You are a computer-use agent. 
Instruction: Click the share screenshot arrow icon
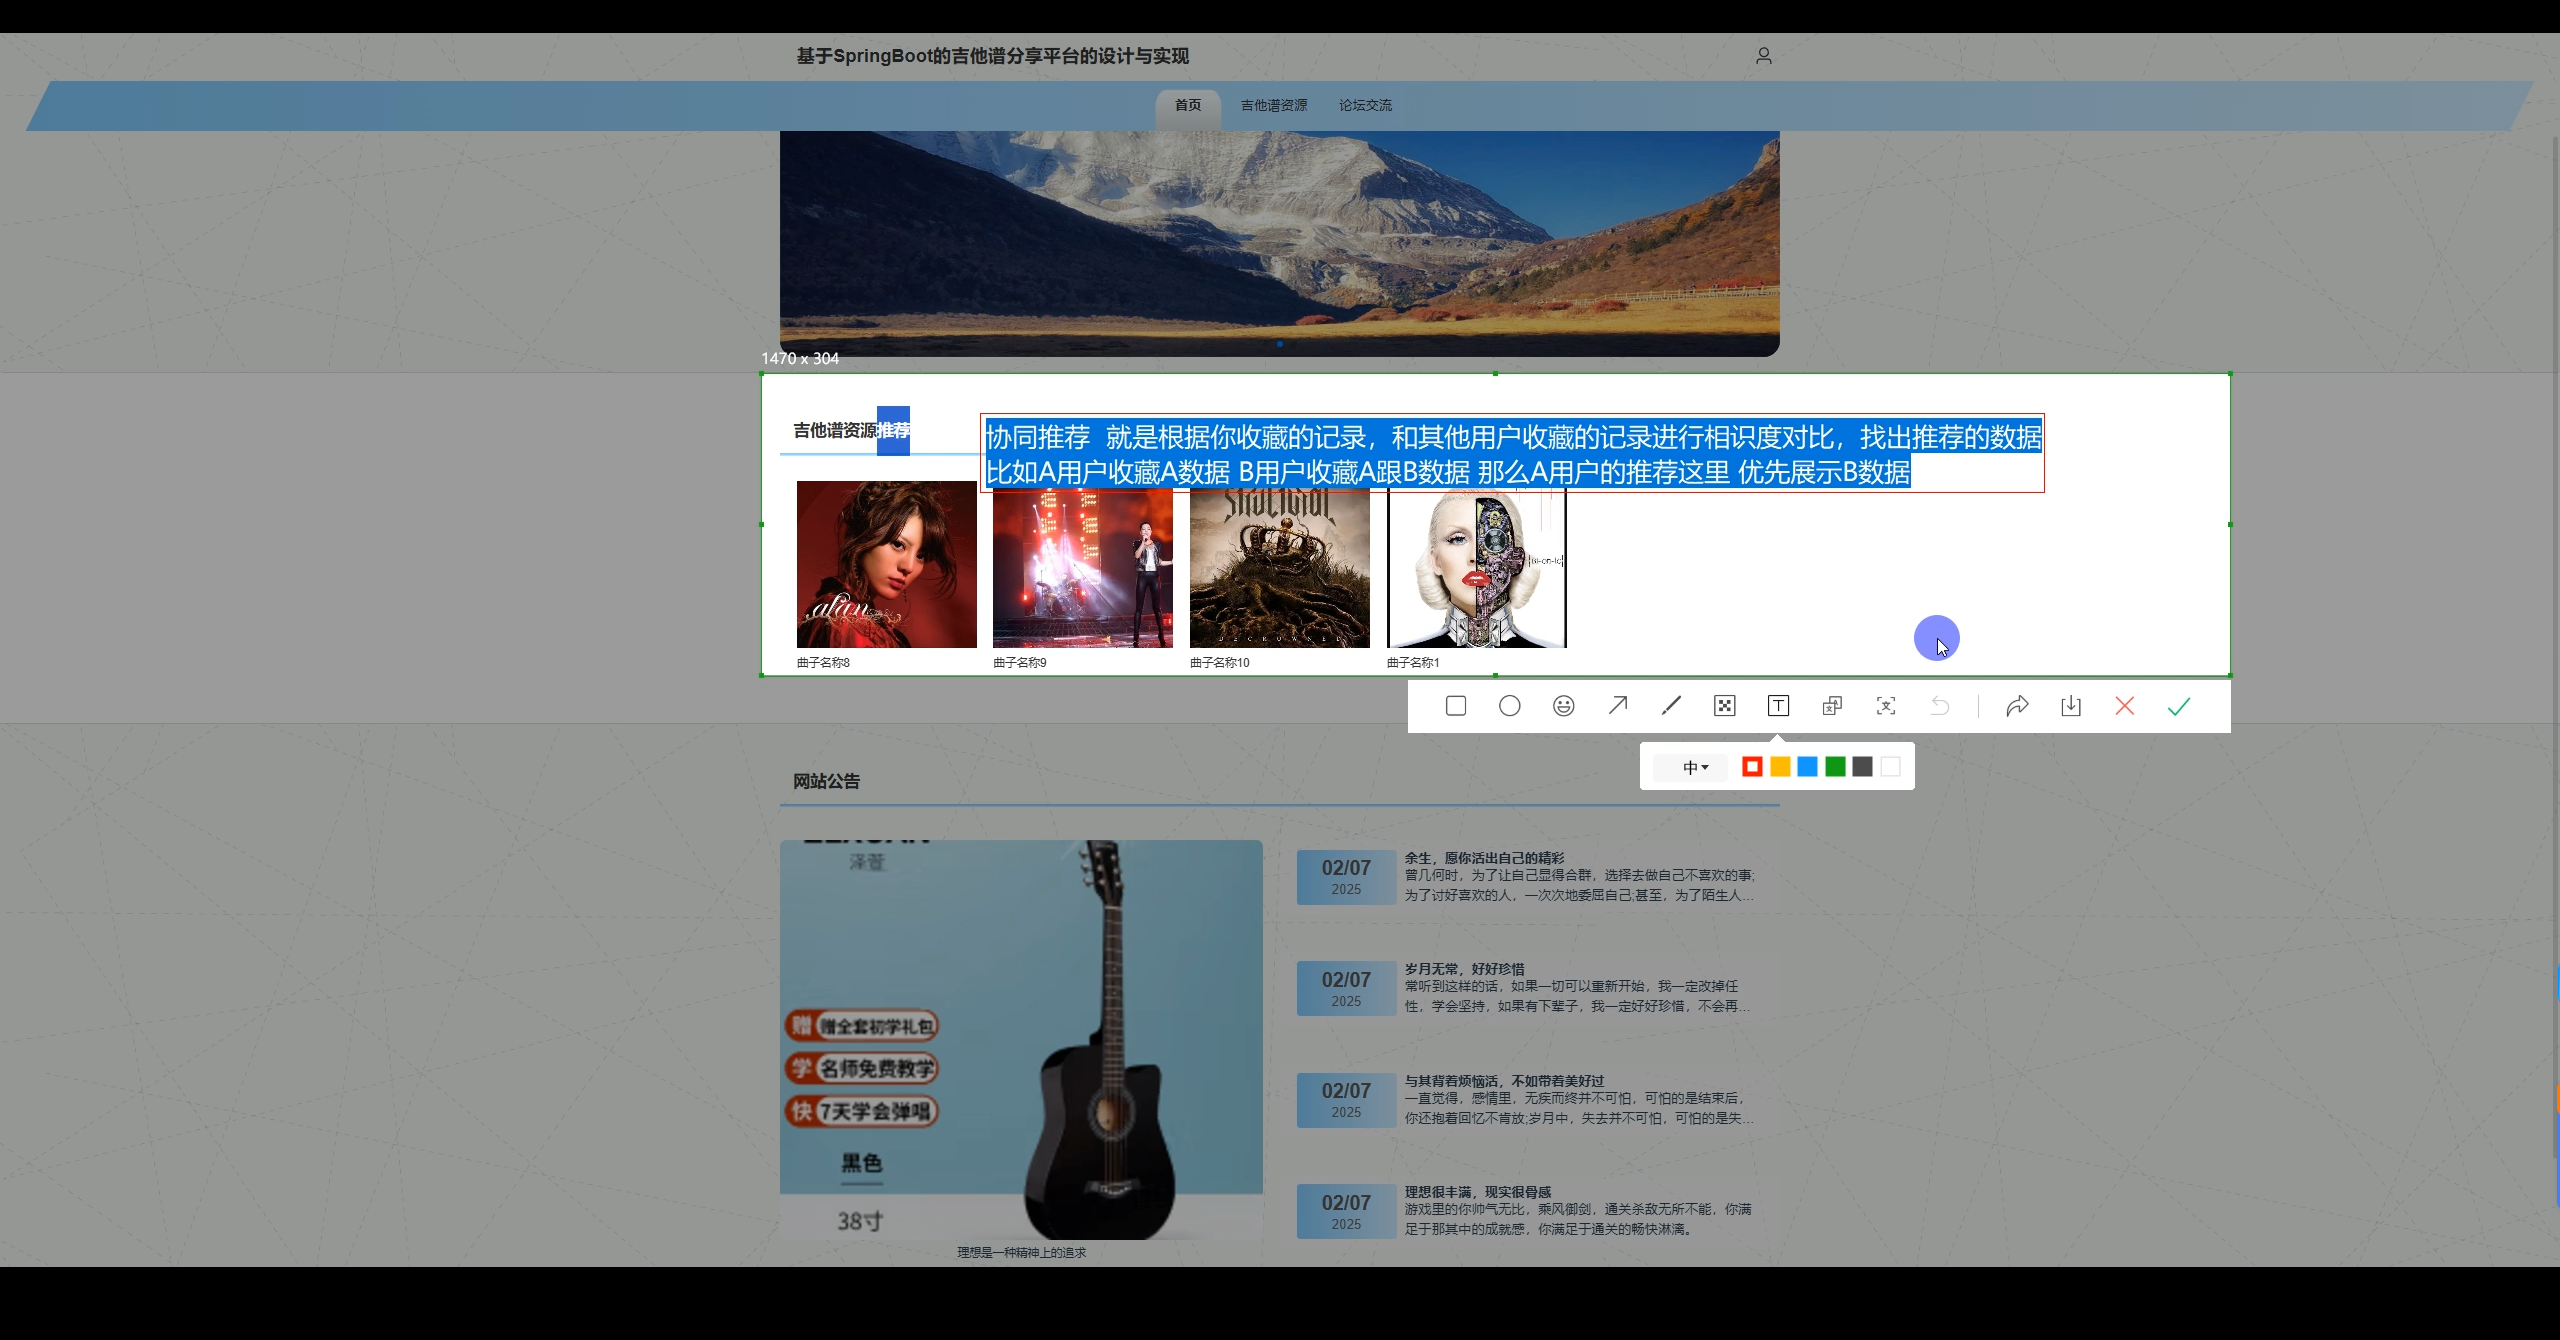(2017, 706)
